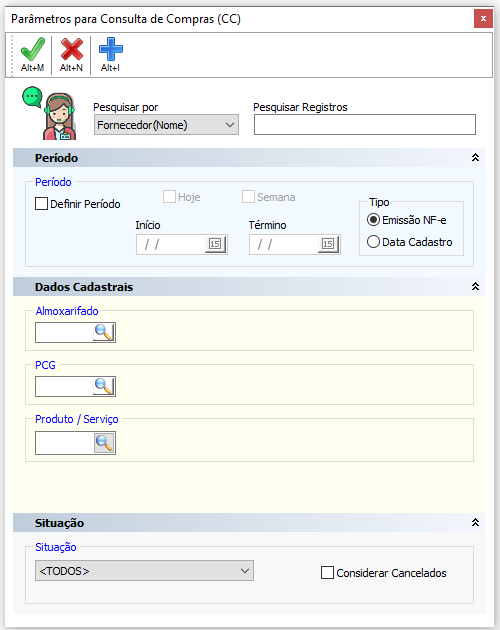Screen dimensions: 500x630
Task: Confirm with the green checkmark Alt+M icon
Action: point(33,55)
